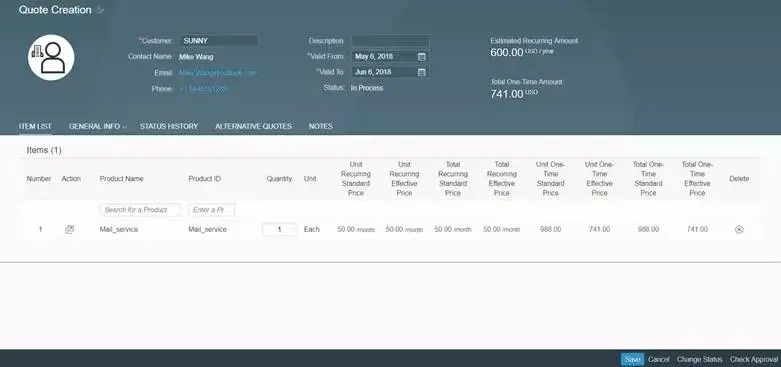Click the contact phone number link
Viewport: 781px width, 367px height.
(203, 89)
